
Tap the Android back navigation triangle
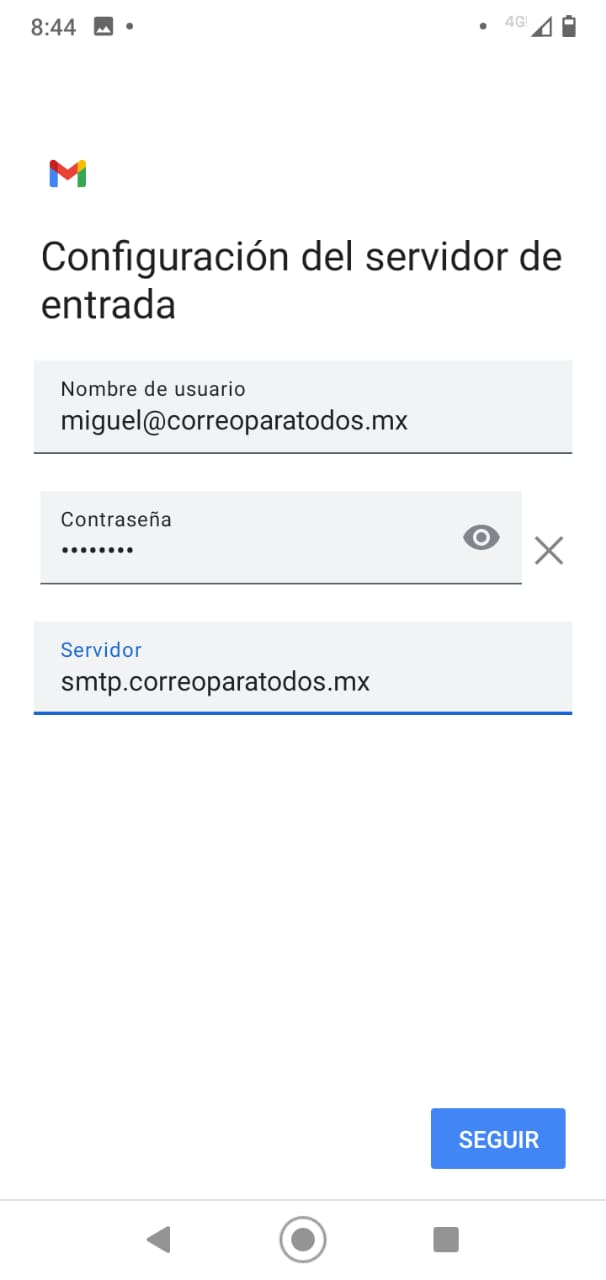(158, 1240)
